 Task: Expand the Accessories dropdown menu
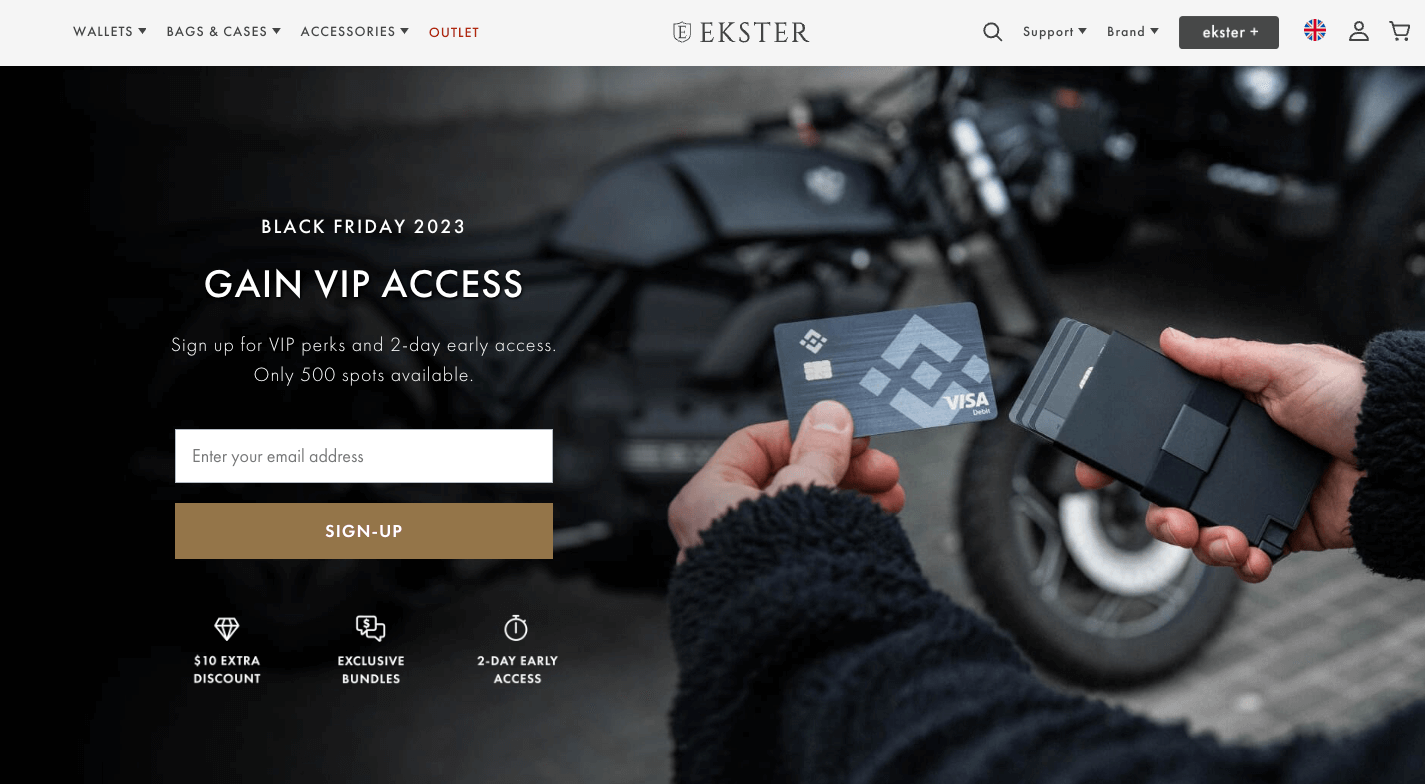click(355, 32)
